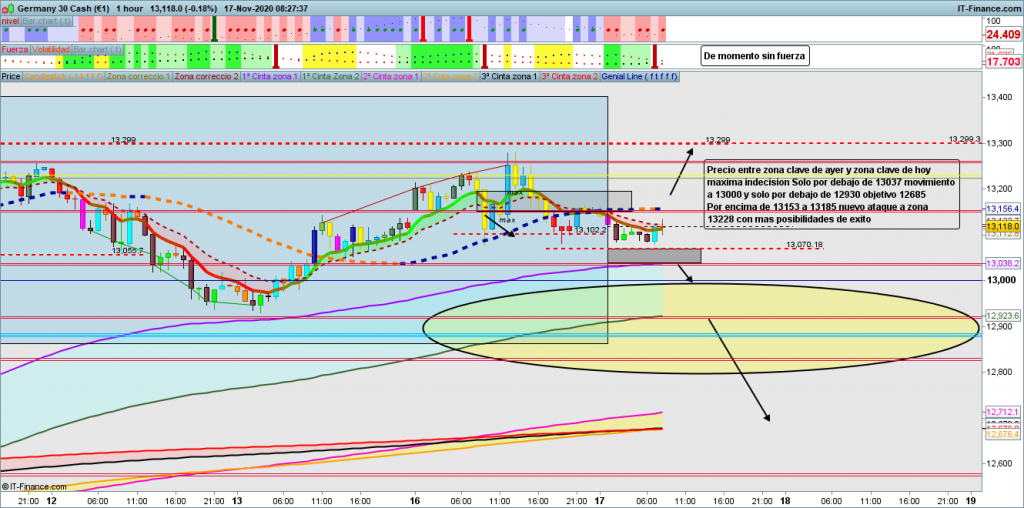Click the 'De momento sin fuerza' text note

click(755, 56)
